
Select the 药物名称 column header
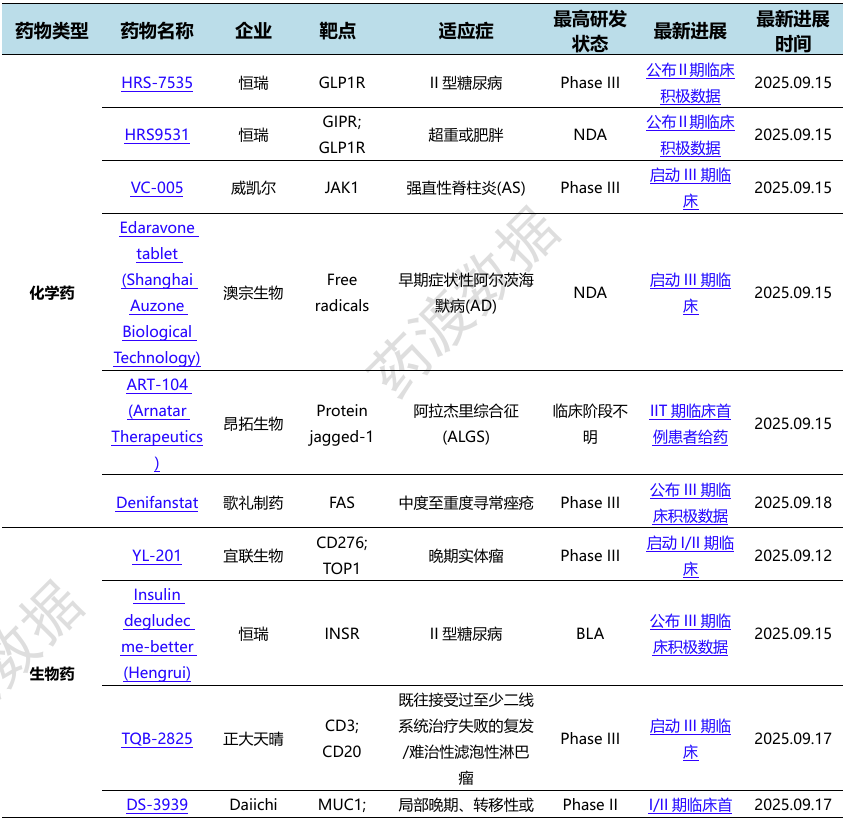click(157, 31)
